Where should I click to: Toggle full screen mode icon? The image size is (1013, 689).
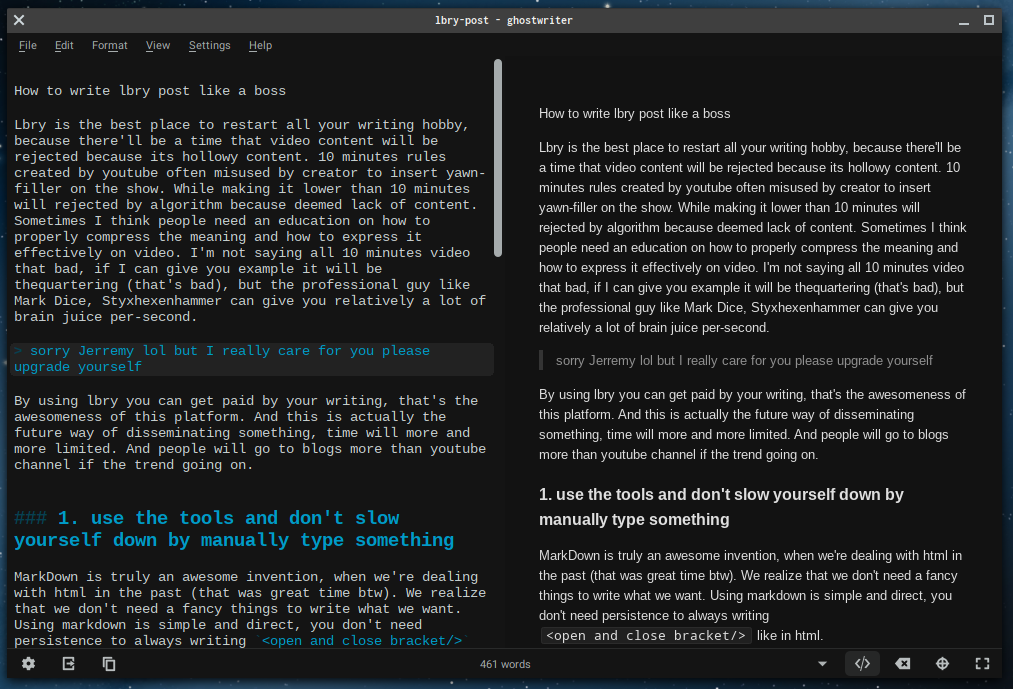click(x=983, y=664)
